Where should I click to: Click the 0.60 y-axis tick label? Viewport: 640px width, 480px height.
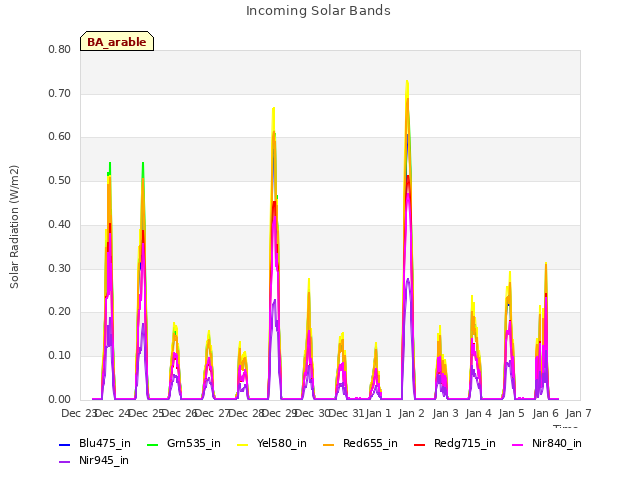tap(60, 137)
